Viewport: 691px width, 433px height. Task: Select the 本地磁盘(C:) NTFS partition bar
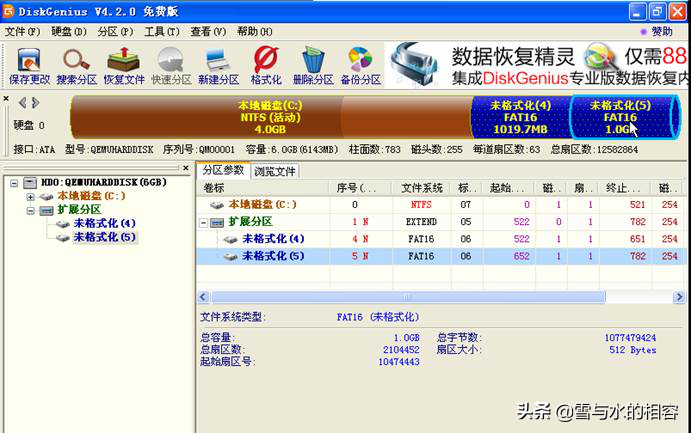pyautogui.click(x=271, y=117)
